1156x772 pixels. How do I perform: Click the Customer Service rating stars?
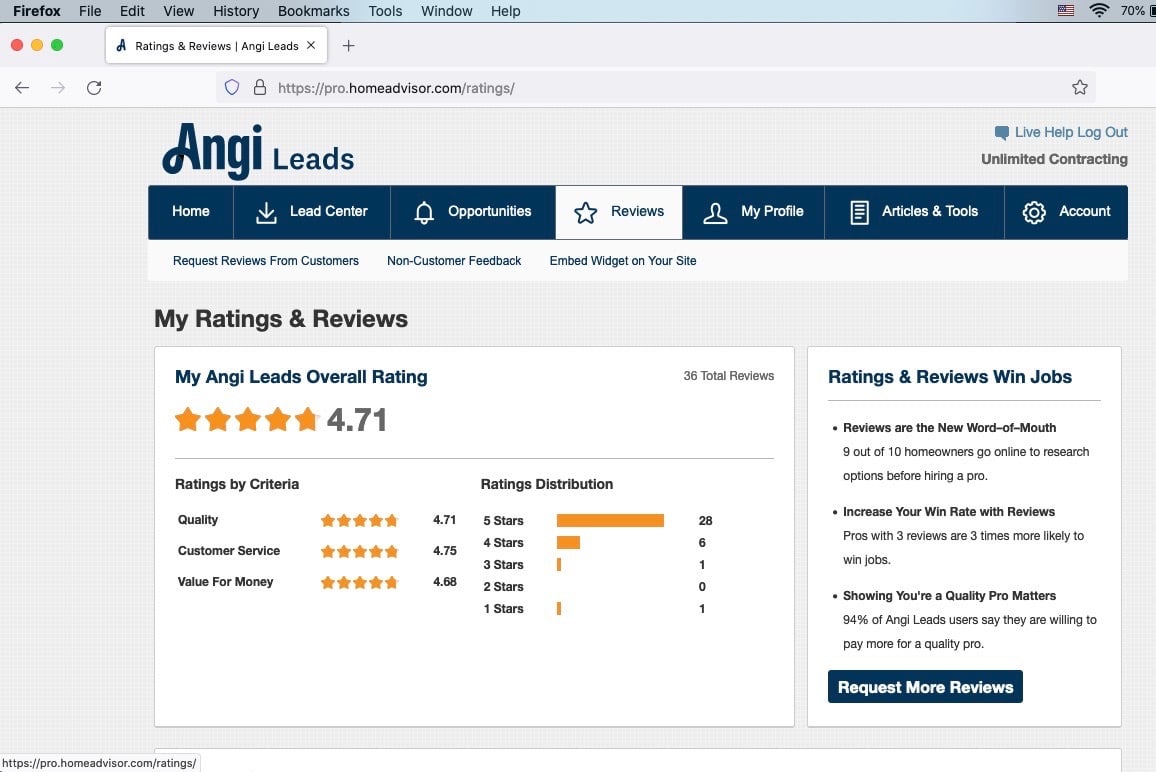pyautogui.click(x=359, y=552)
